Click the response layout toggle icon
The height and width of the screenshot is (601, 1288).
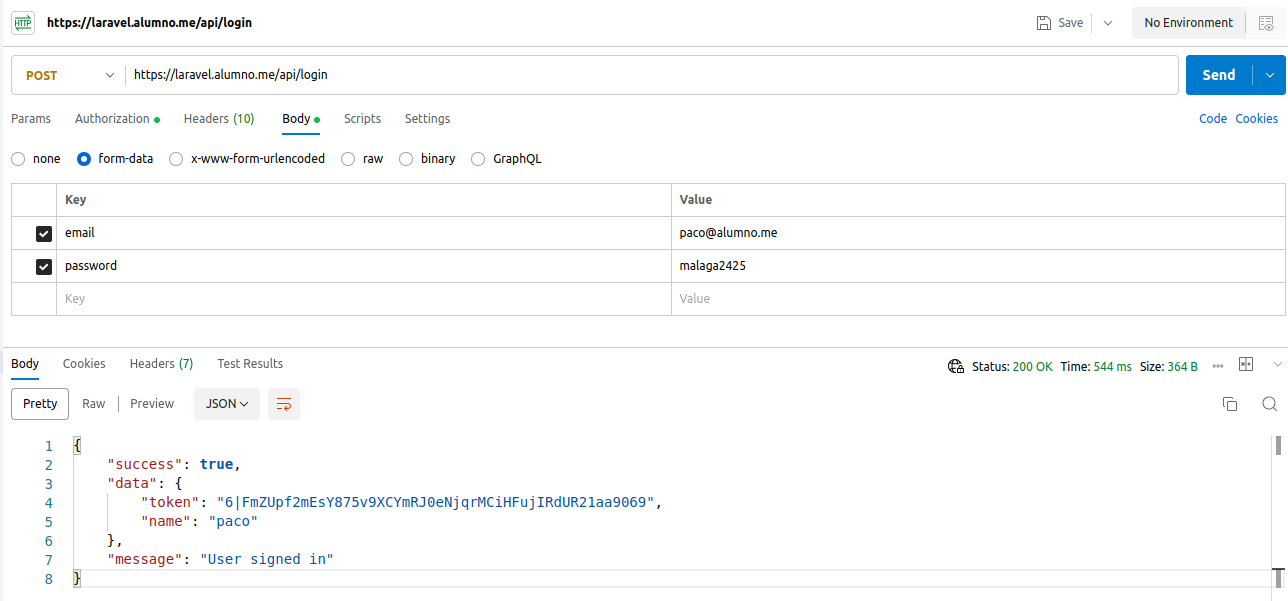1246,365
